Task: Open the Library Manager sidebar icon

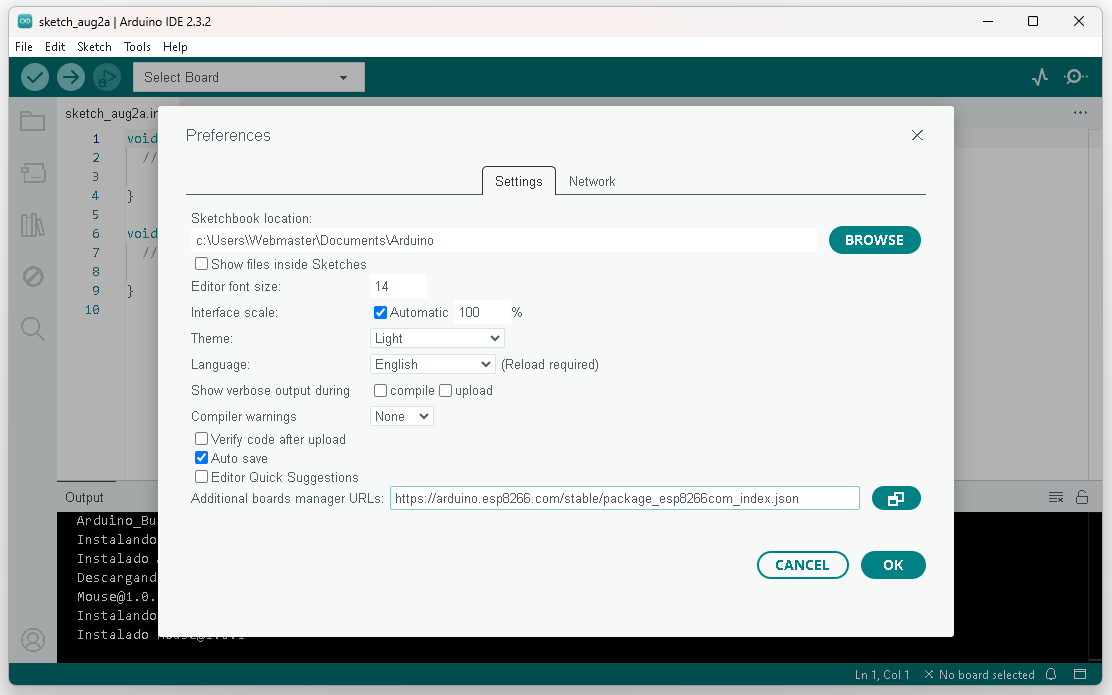Action: (33, 225)
